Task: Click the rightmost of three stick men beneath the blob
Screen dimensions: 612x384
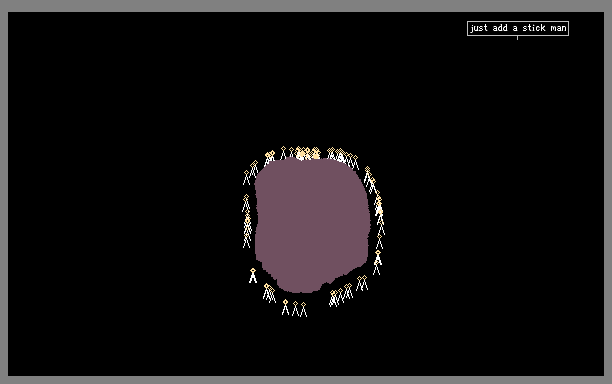Action: 303,309
